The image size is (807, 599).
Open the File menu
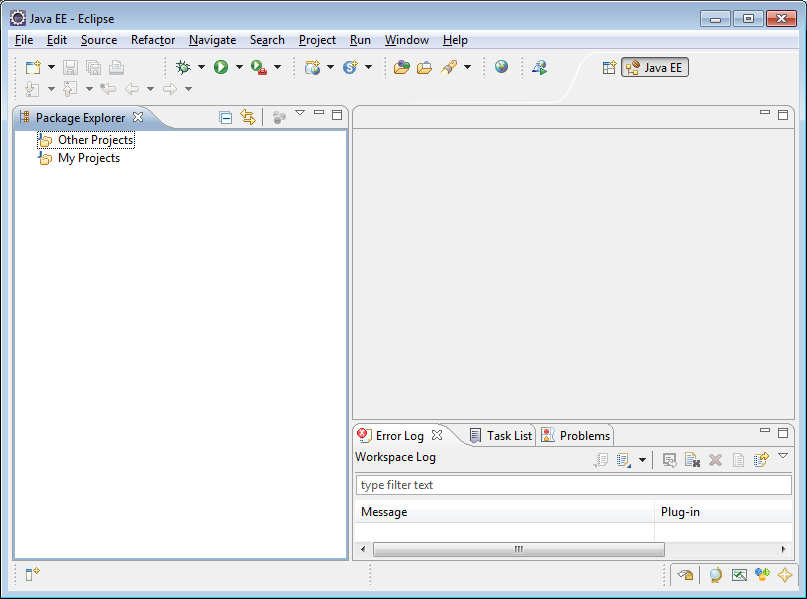coord(24,40)
